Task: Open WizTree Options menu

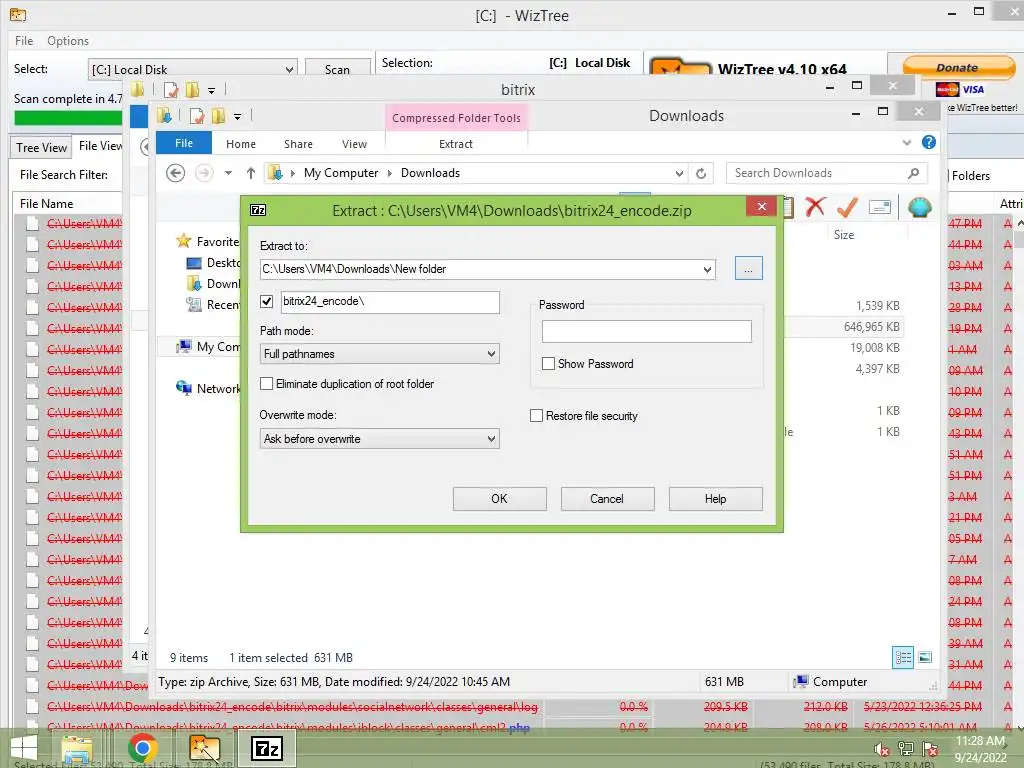Action: coord(67,40)
